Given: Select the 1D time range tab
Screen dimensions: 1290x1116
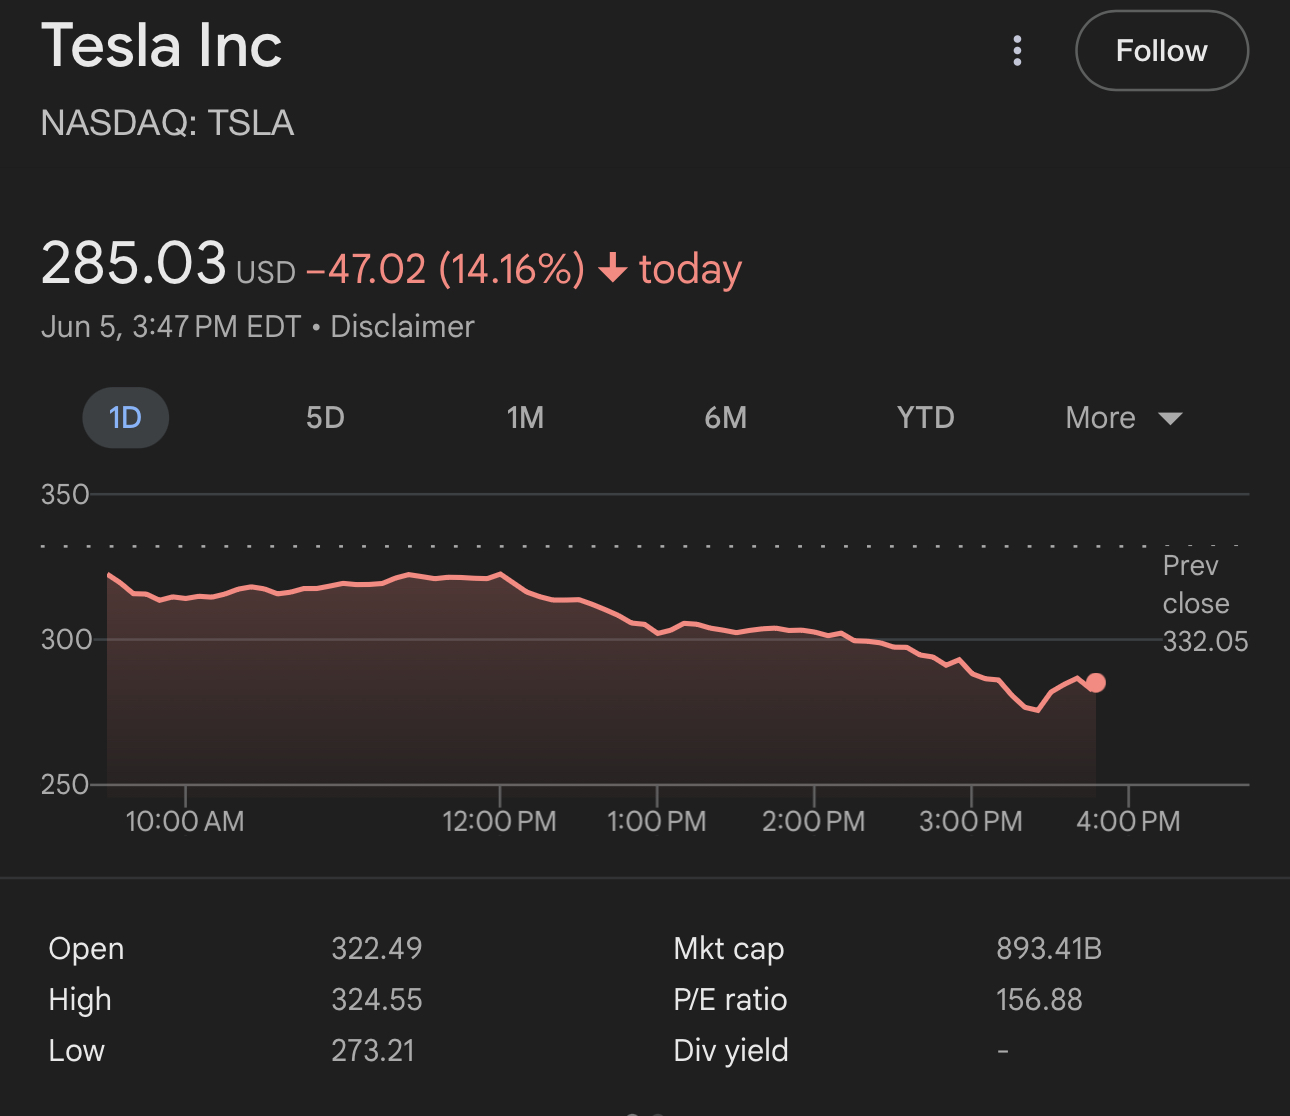Looking at the screenshot, I should tap(125, 418).
